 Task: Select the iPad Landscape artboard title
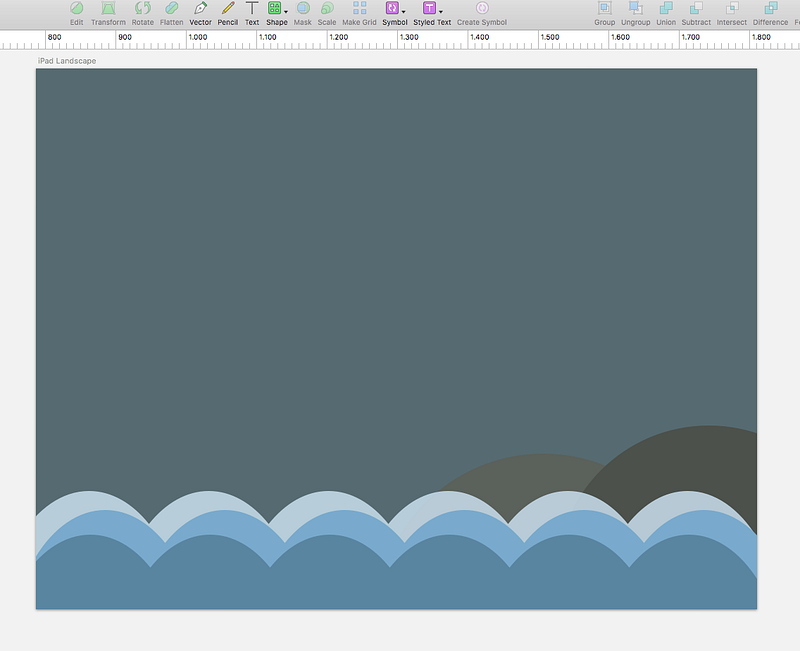click(67, 61)
